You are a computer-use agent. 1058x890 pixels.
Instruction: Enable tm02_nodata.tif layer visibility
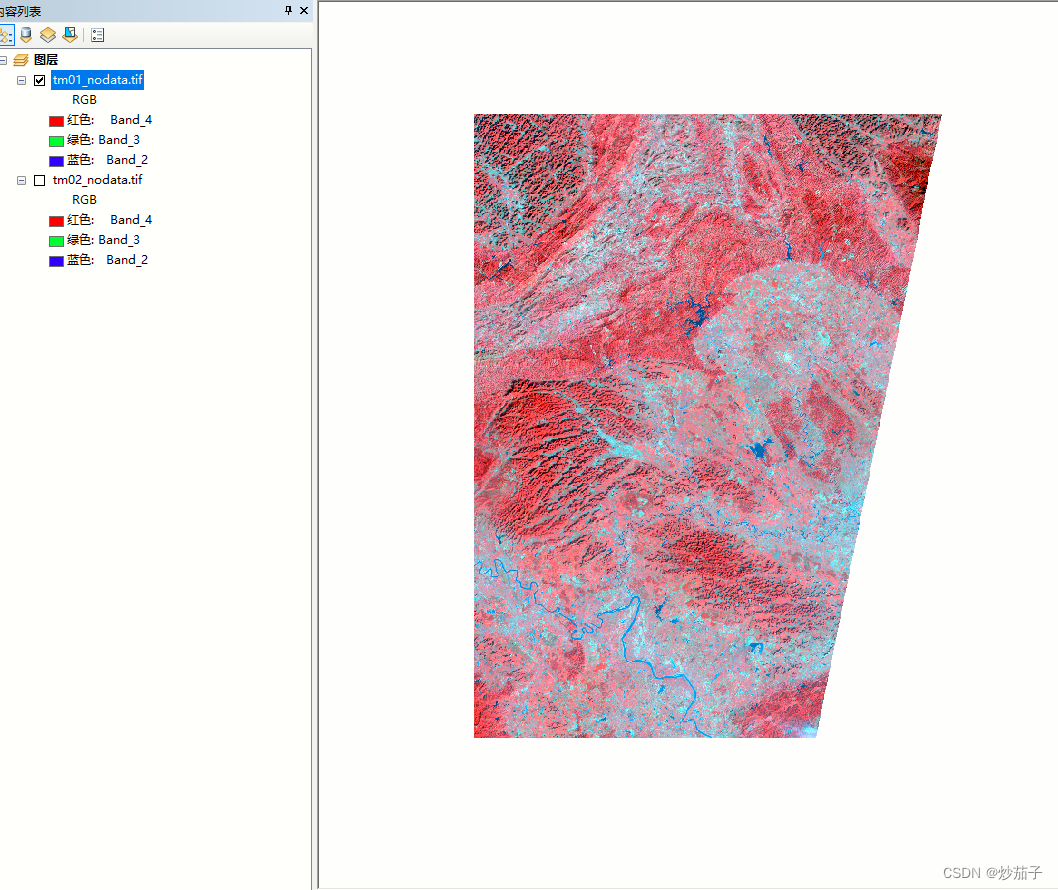40,180
